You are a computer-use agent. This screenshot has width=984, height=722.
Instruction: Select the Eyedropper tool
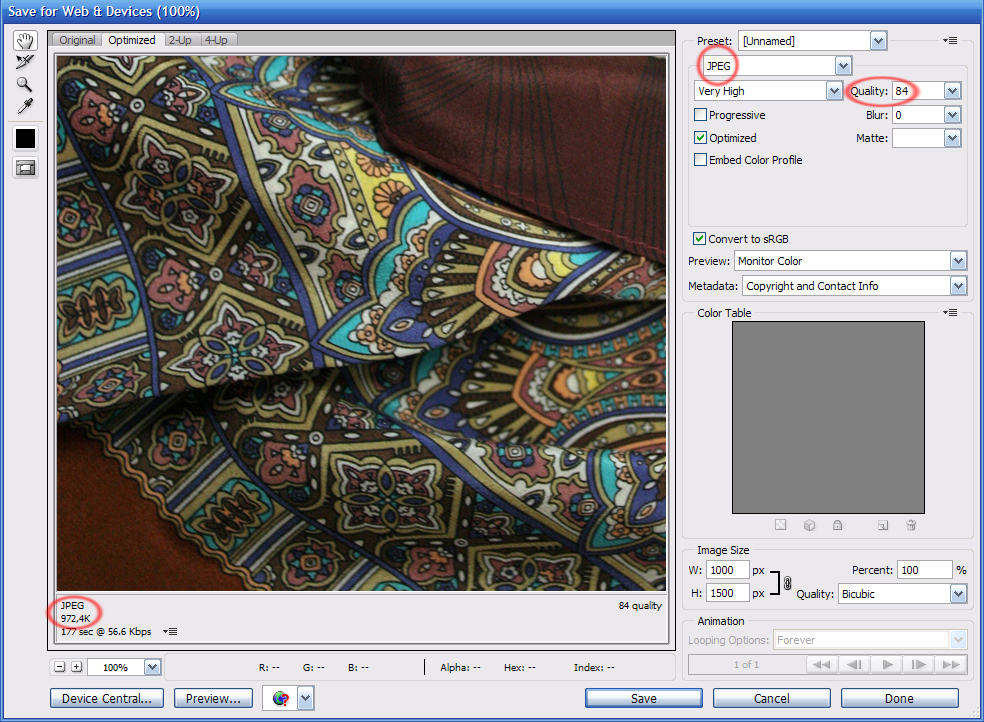tap(25, 106)
